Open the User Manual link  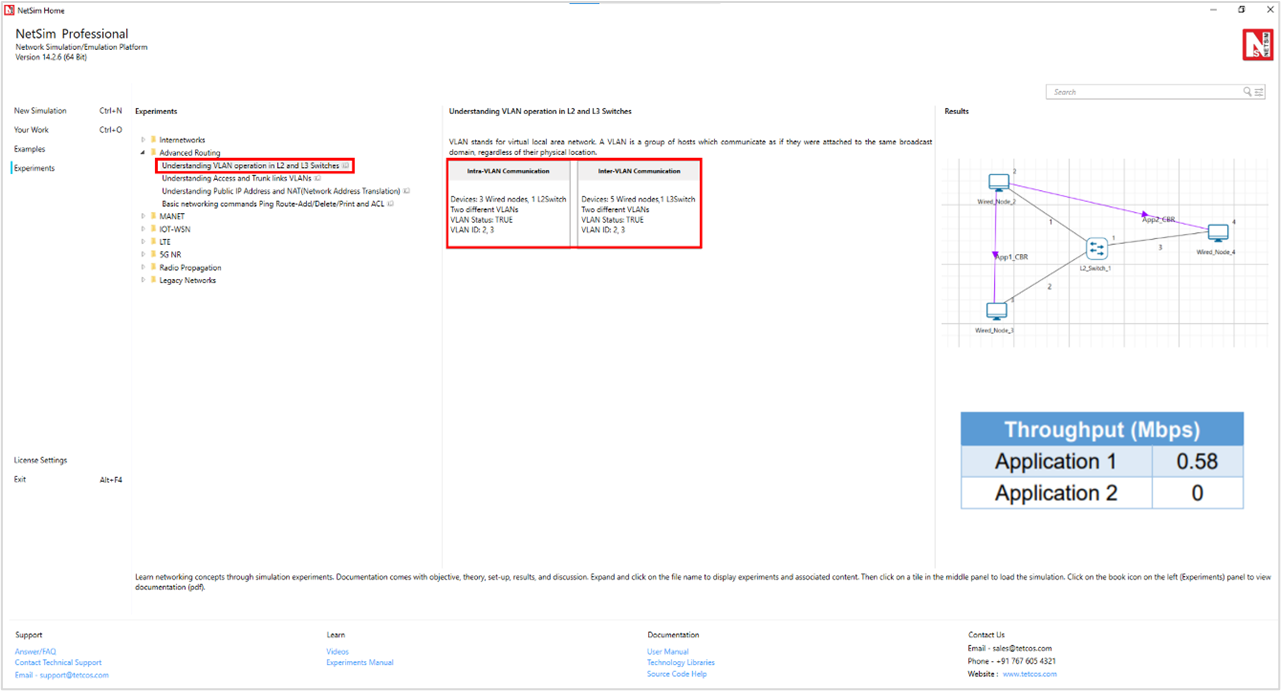[x=667, y=651]
